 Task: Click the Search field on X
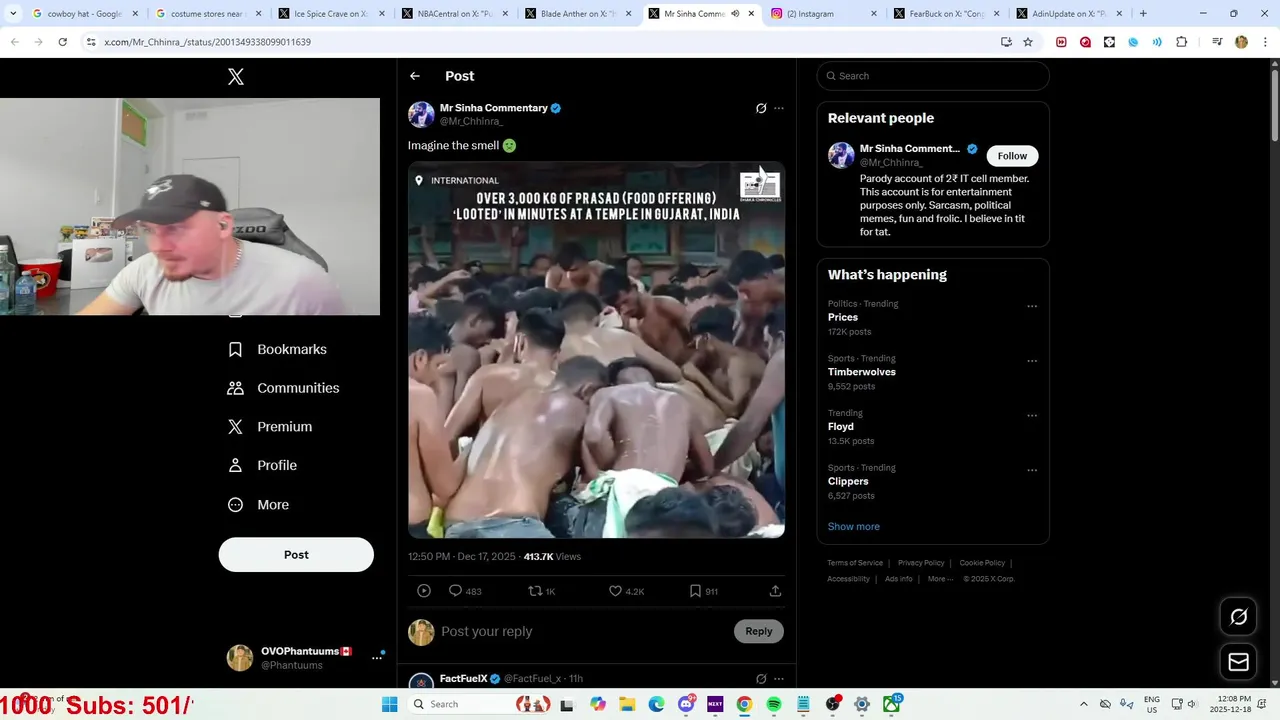(933, 76)
